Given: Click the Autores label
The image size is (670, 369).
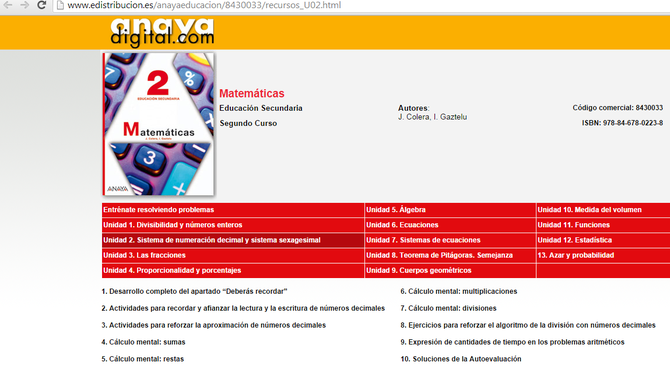Looking at the screenshot, I should pos(413,108).
